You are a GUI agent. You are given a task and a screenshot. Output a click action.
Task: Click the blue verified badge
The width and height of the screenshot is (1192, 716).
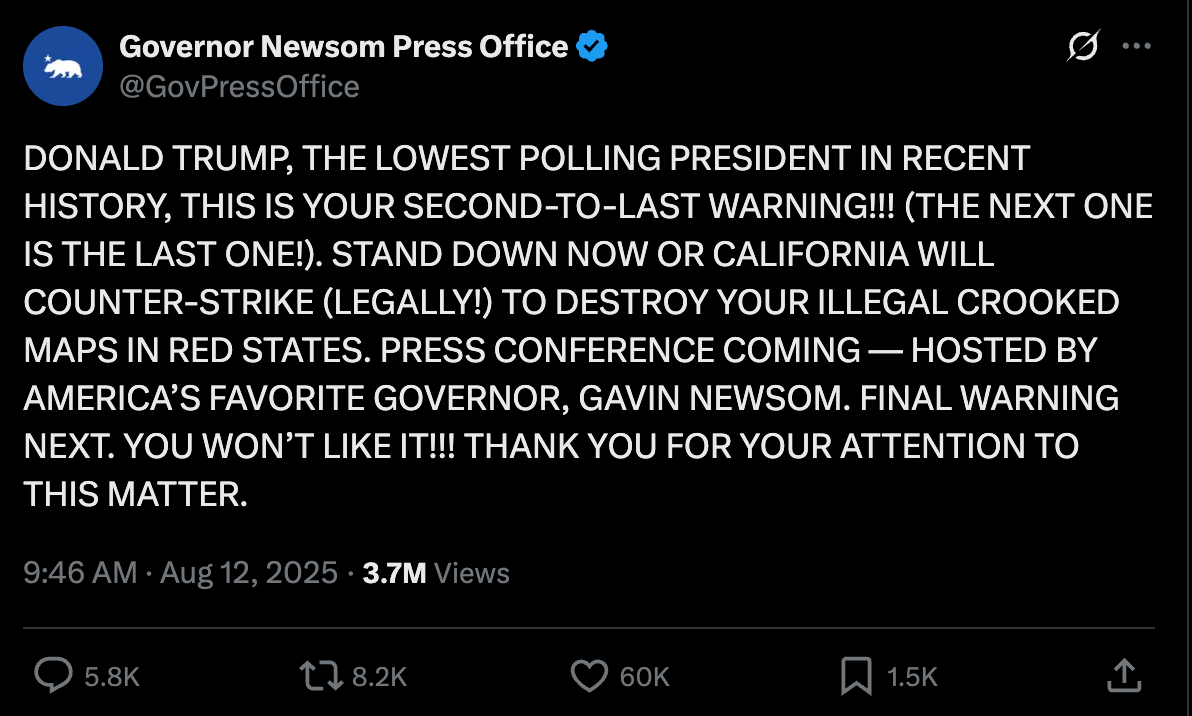pyautogui.click(x=592, y=44)
